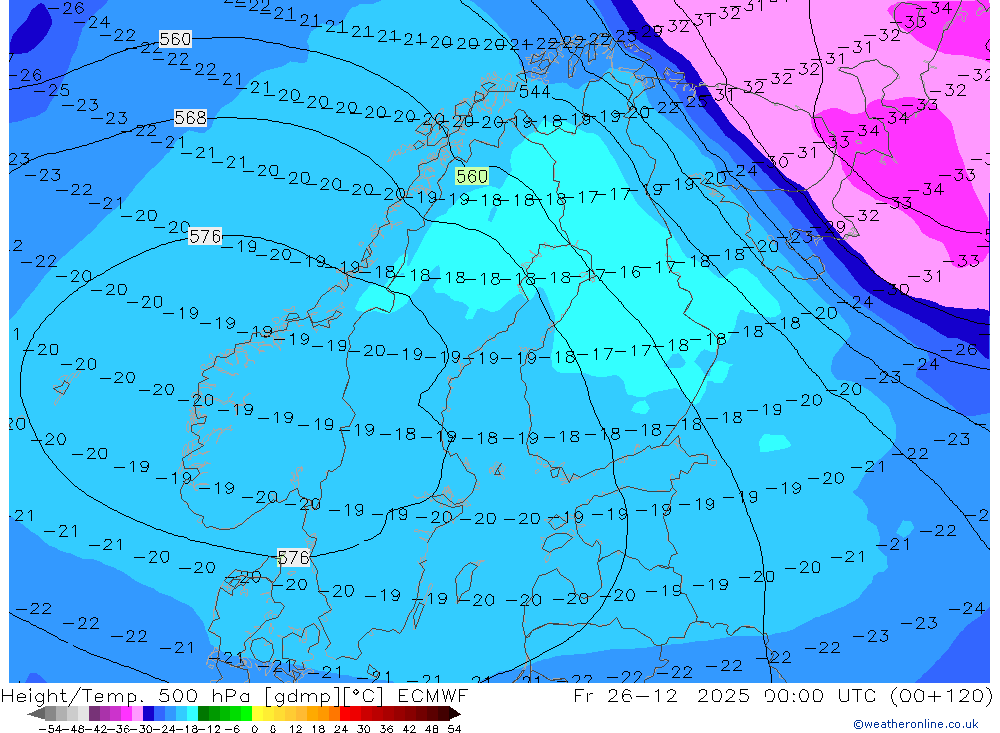Click the 'Fr 26-12' date text
The image size is (1000, 733).
point(625,695)
